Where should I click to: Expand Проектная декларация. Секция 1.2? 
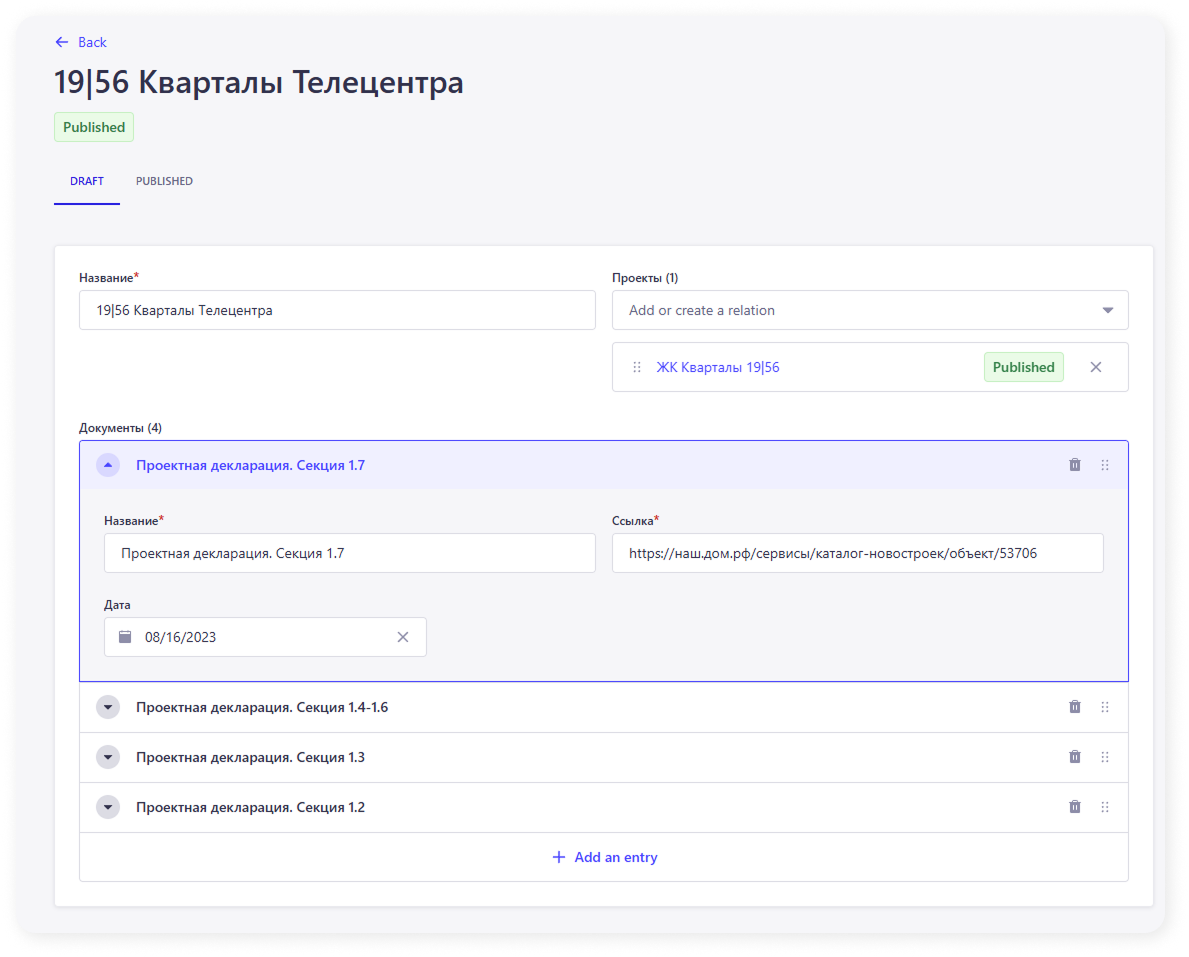[108, 807]
